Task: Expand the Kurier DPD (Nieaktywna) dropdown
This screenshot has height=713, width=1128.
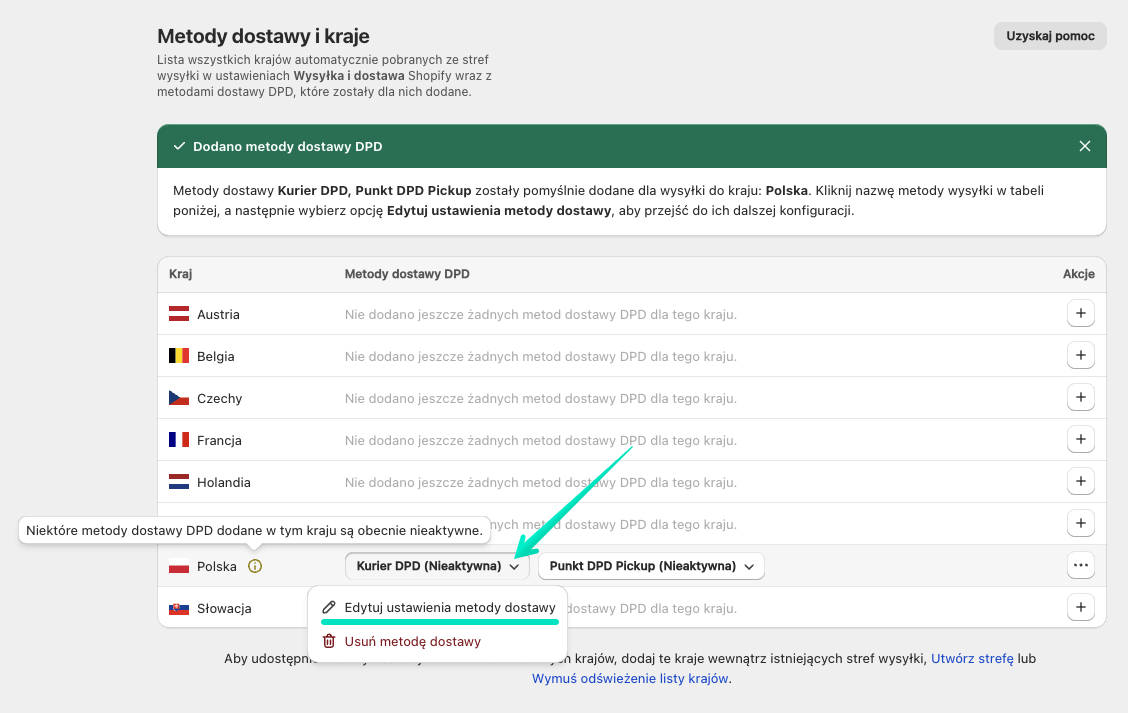Action: point(437,566)
